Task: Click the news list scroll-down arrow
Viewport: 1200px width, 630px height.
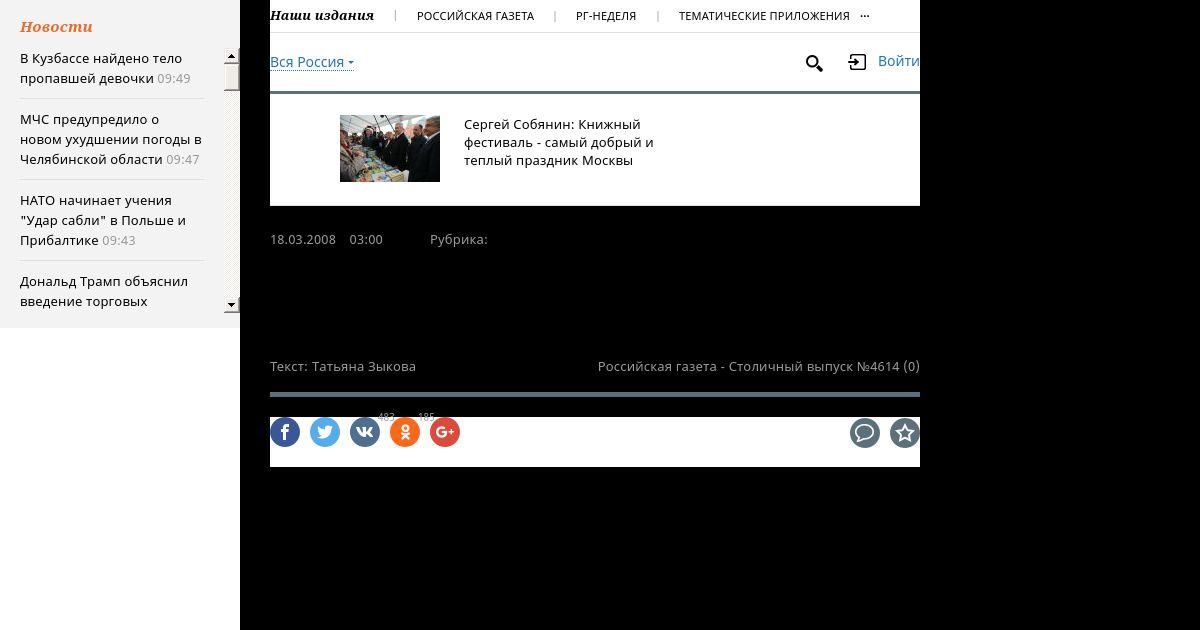Action: pyautogui.click(x=232, y=304)
